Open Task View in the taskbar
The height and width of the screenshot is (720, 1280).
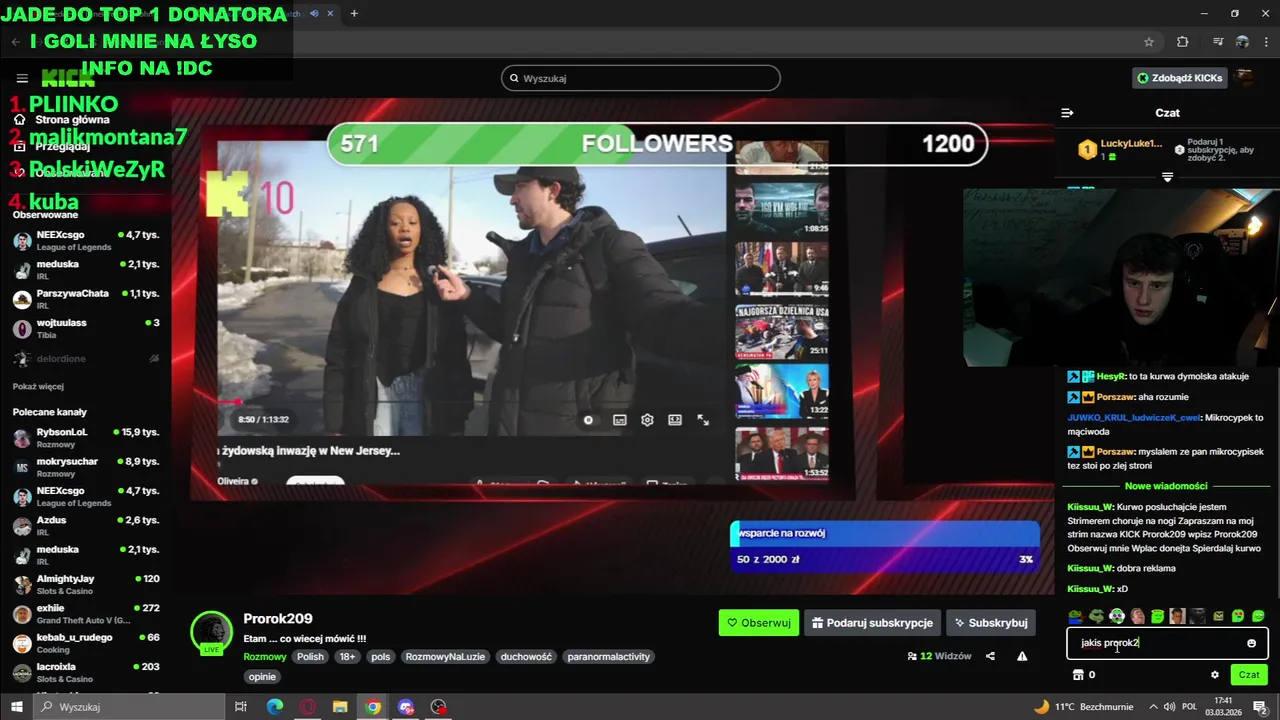click(x=241, y=707)
